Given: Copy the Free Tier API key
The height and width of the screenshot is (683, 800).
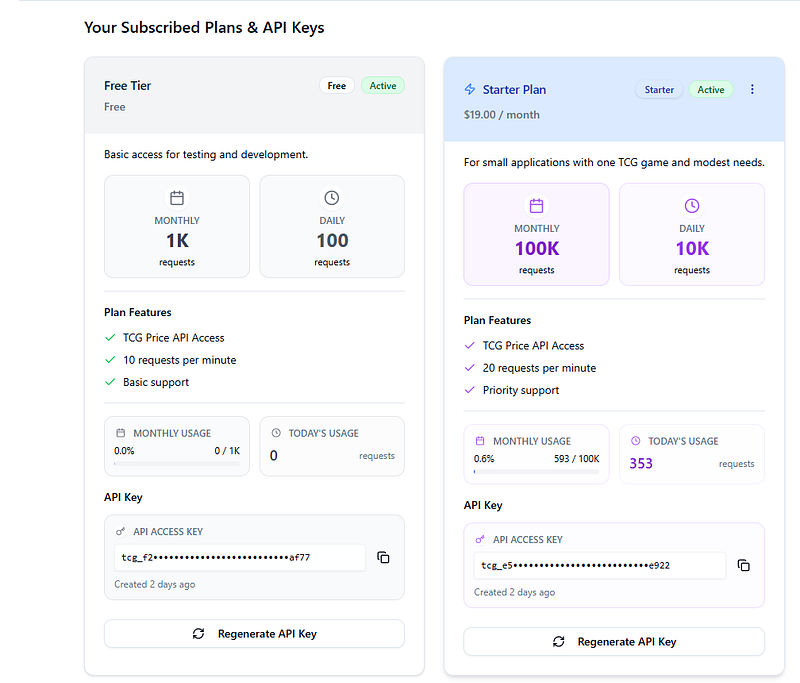Looking at the screenshot, I should [383, 558].
